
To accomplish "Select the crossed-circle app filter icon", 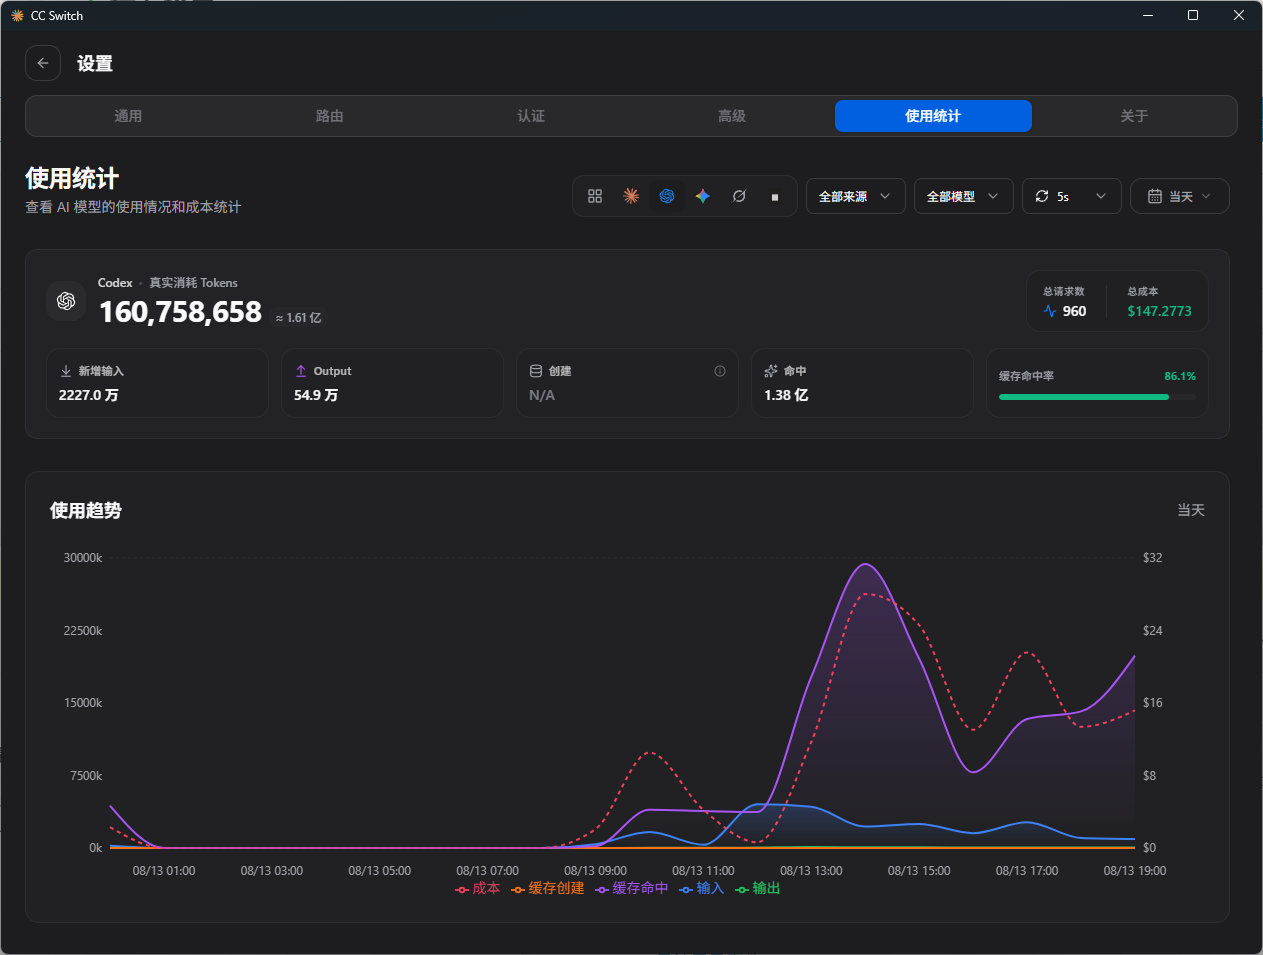I will point(739,196).
